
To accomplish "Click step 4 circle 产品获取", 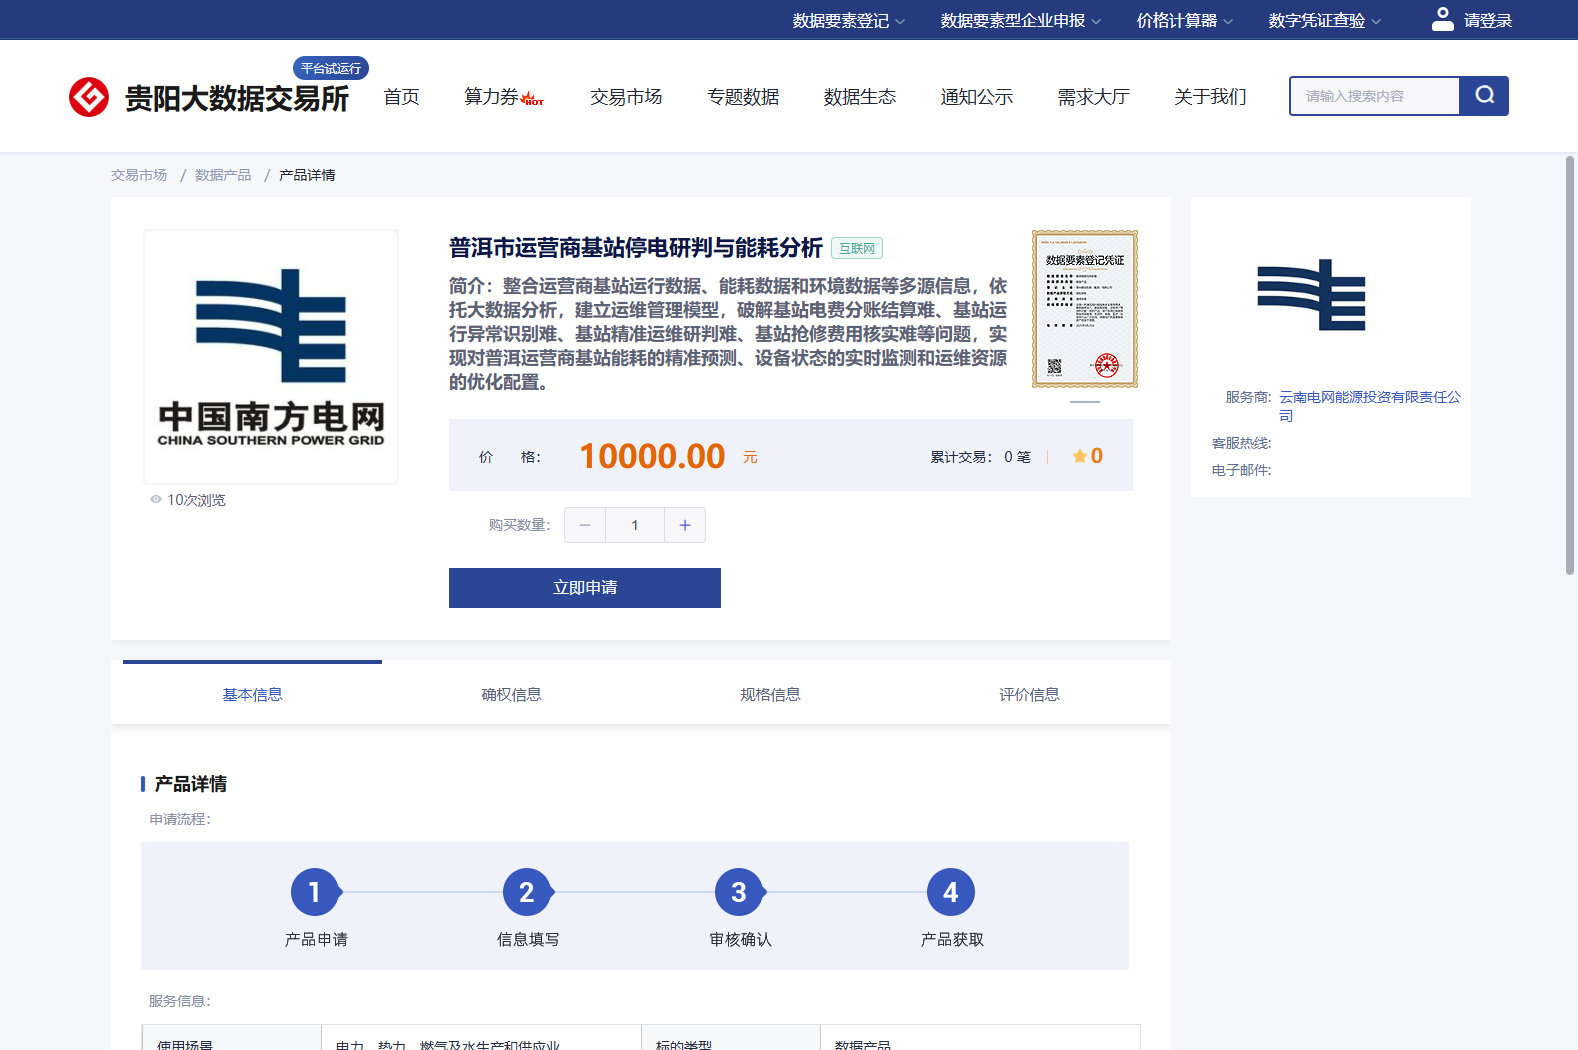I will pos(951,892).
